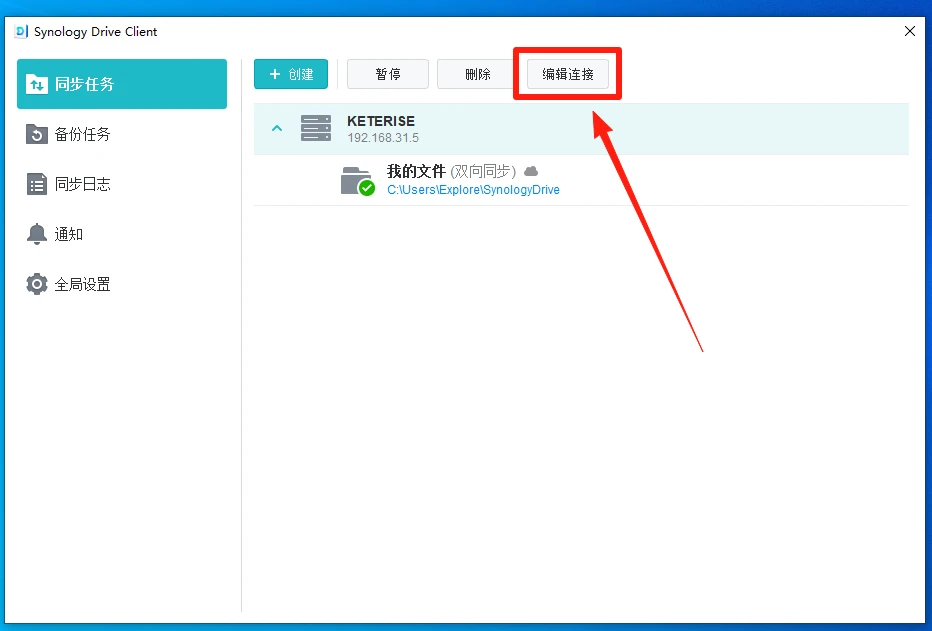Click the sync arrows icon next to 同步任务
The width and height of the screenshot is (932, 631).
(37, 84)
